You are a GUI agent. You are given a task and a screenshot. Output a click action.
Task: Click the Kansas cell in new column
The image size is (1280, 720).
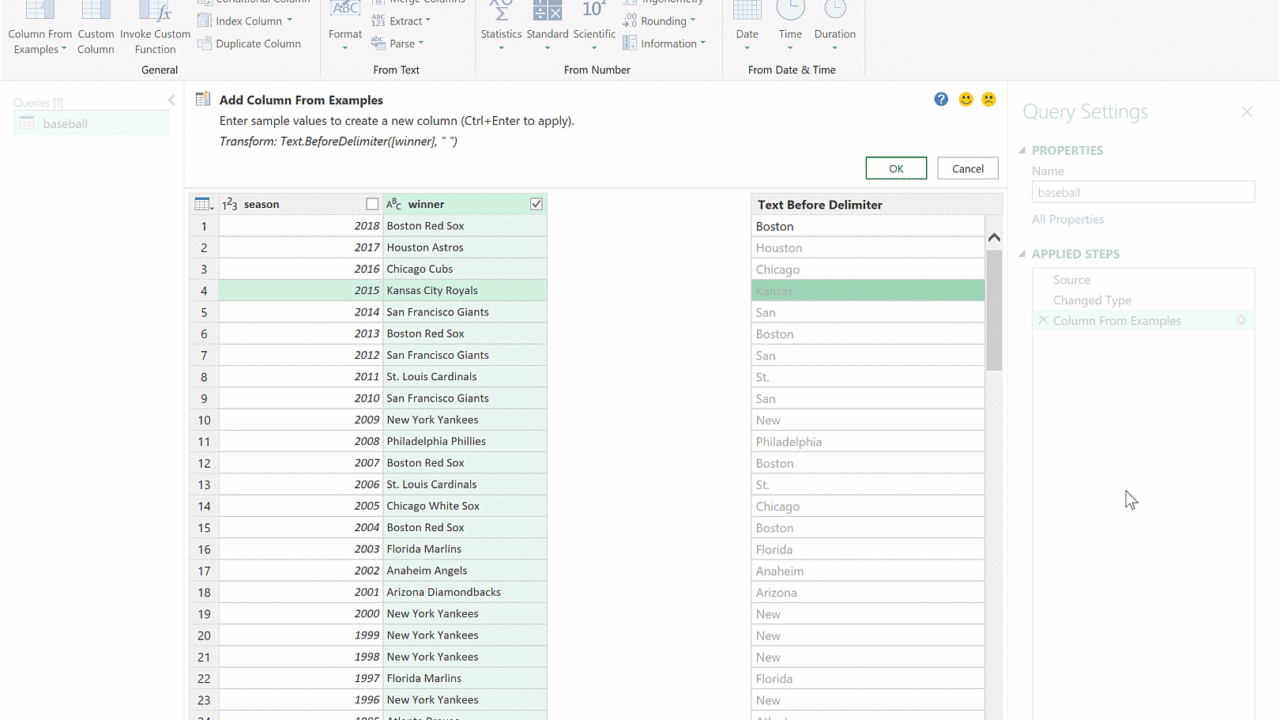(x=867, y=291)
